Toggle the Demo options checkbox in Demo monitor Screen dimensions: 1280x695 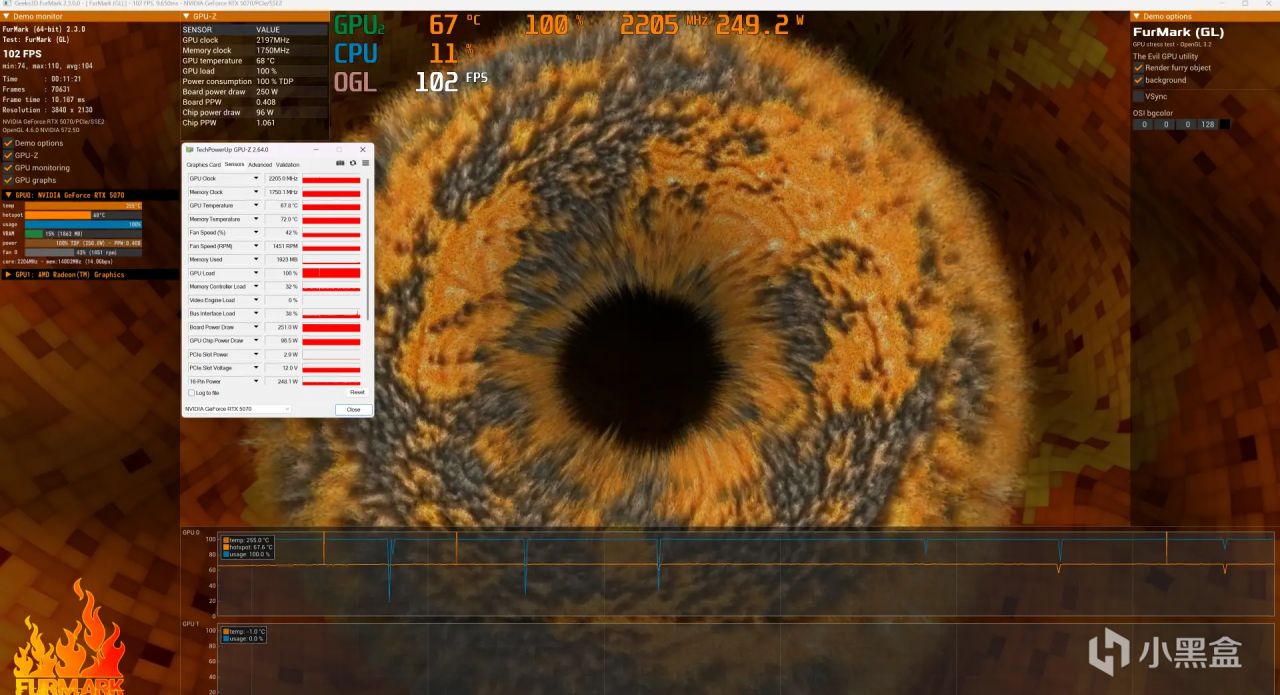8,143
